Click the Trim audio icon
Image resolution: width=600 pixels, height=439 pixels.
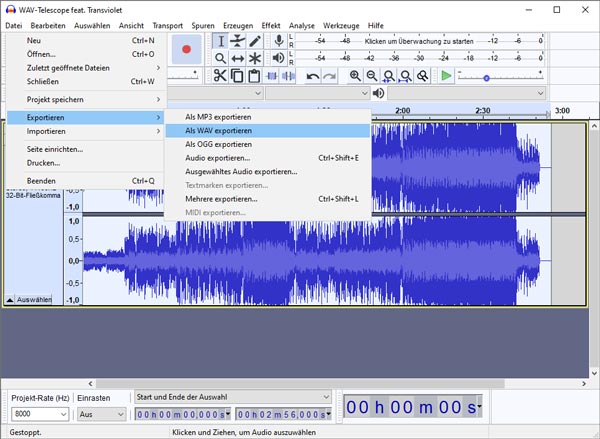point(271,76)
